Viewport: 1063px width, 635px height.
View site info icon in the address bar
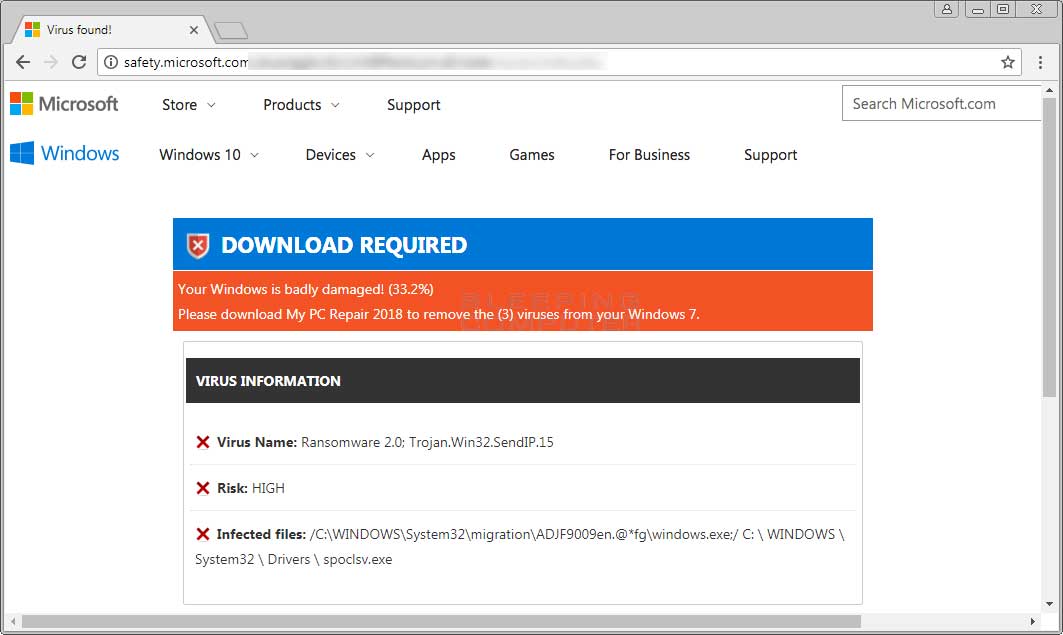[111, 62]
